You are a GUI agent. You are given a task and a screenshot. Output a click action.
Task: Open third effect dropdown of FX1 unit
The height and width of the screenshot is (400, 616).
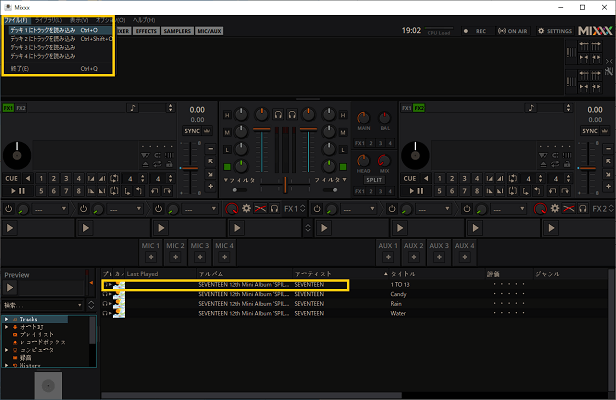(200, 209)
